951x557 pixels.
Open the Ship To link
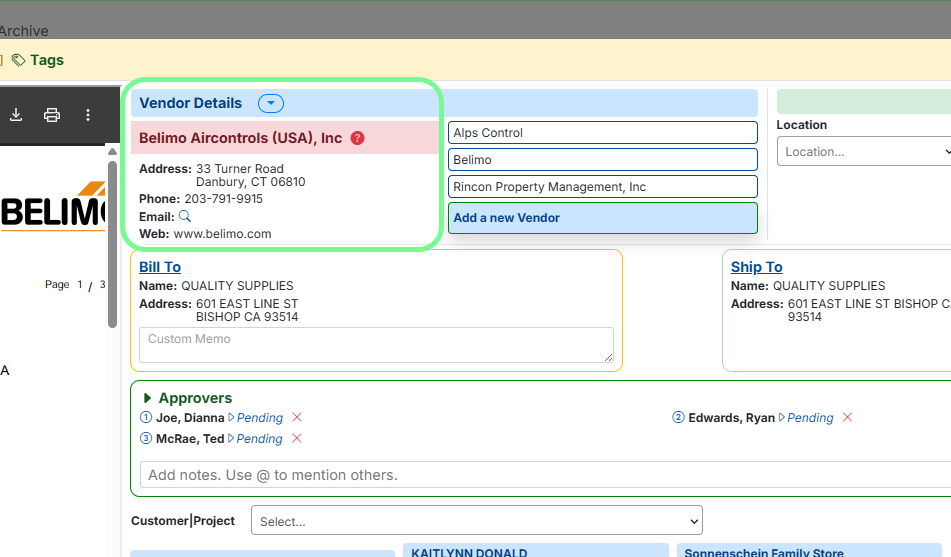coord(756,267)
